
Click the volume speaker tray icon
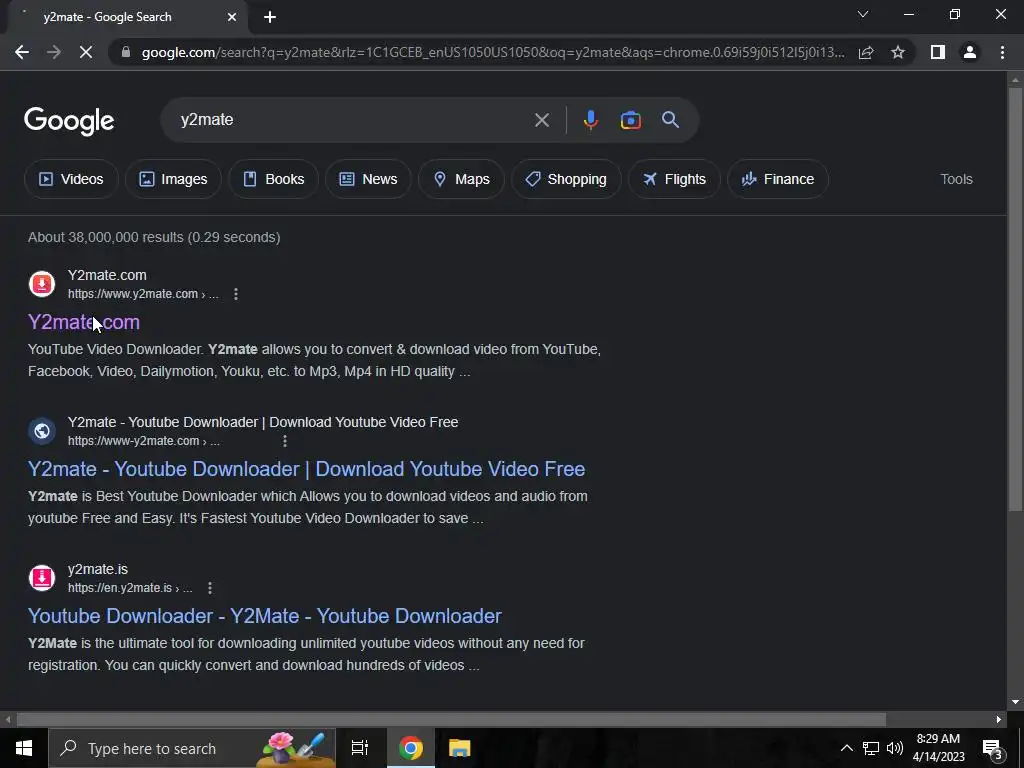pos(895,748)
